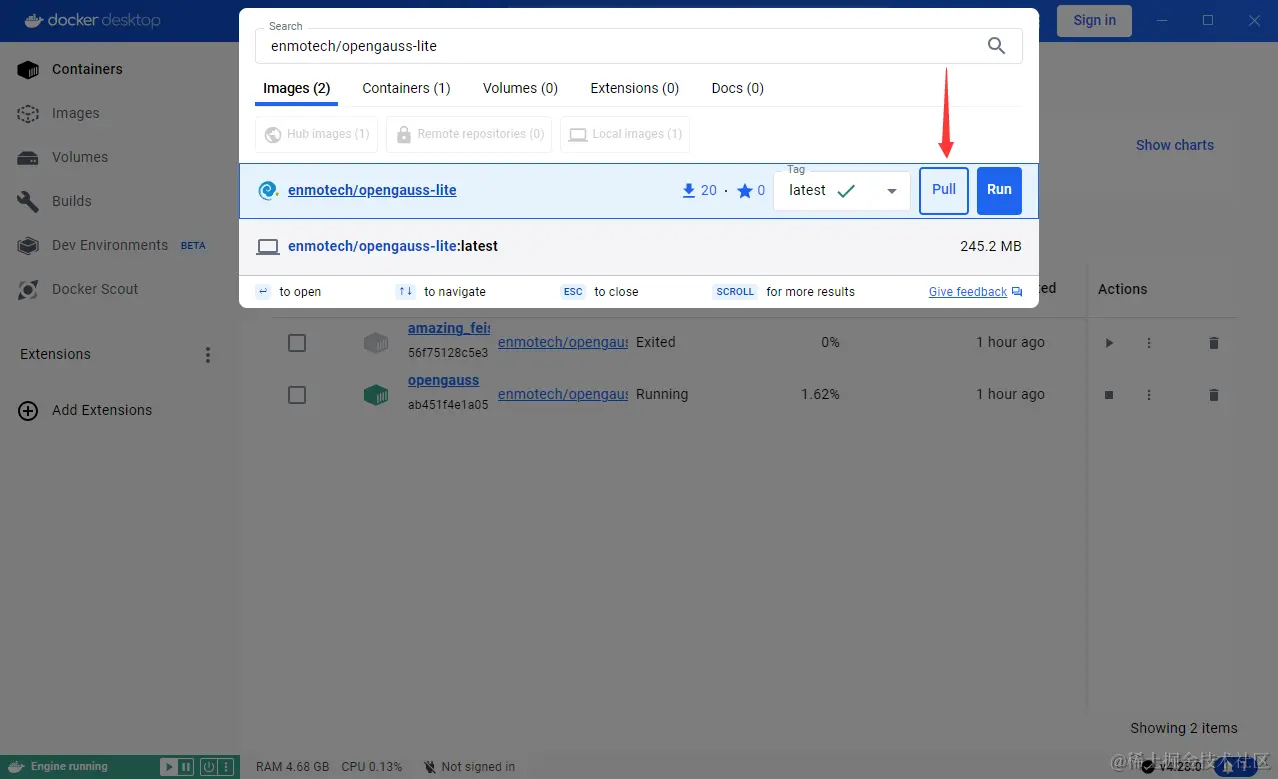Click the green container icon of opengauss
1278x779 pixels.
tap(376, 395)
